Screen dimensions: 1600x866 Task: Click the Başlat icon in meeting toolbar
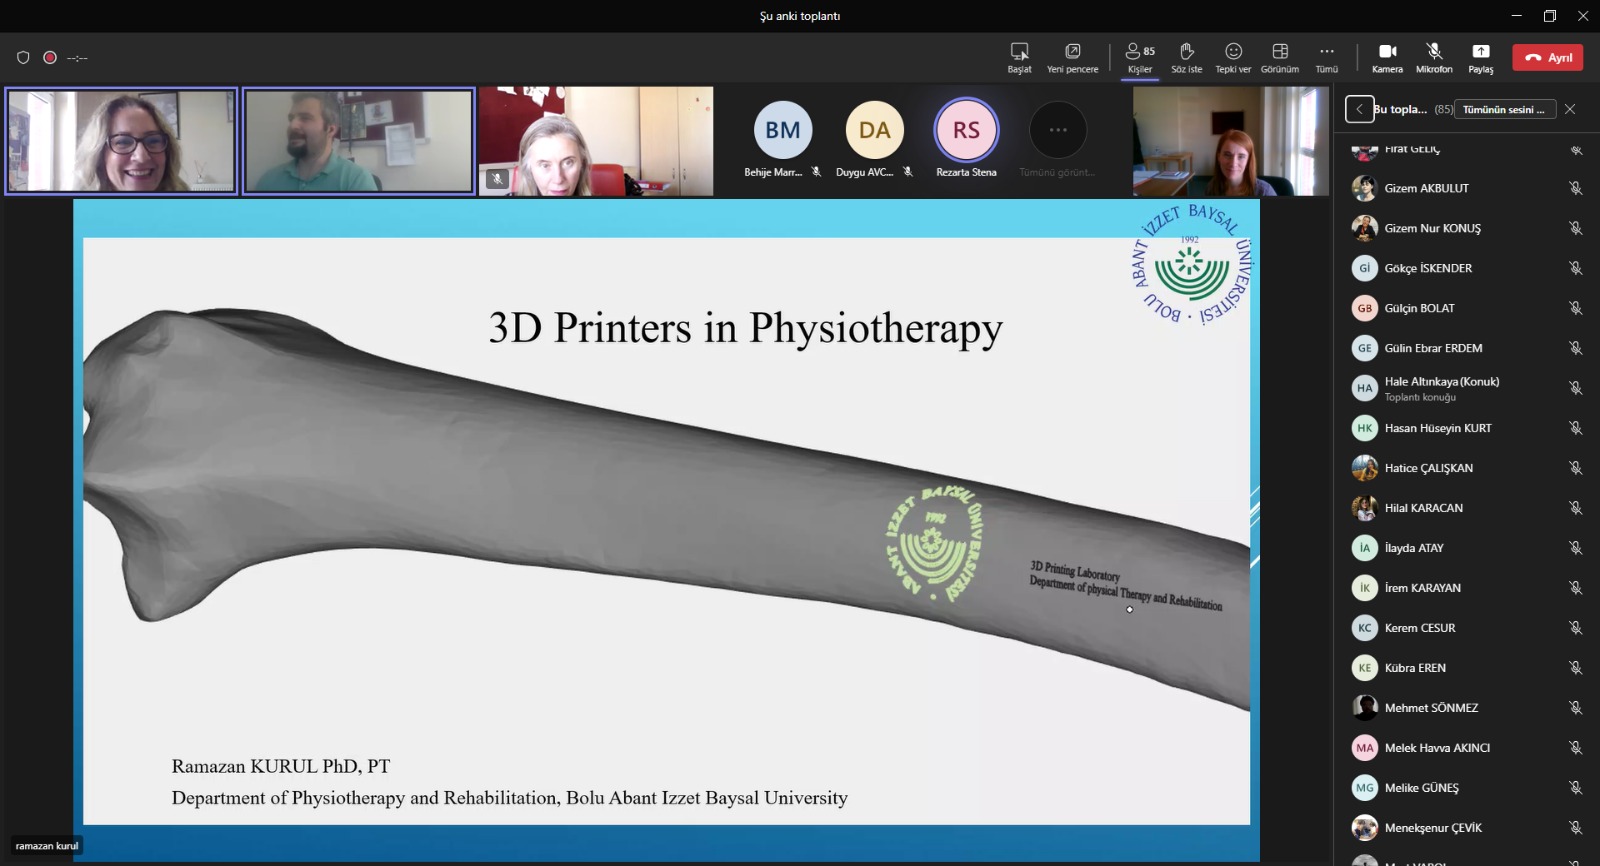click(1019, 57)
